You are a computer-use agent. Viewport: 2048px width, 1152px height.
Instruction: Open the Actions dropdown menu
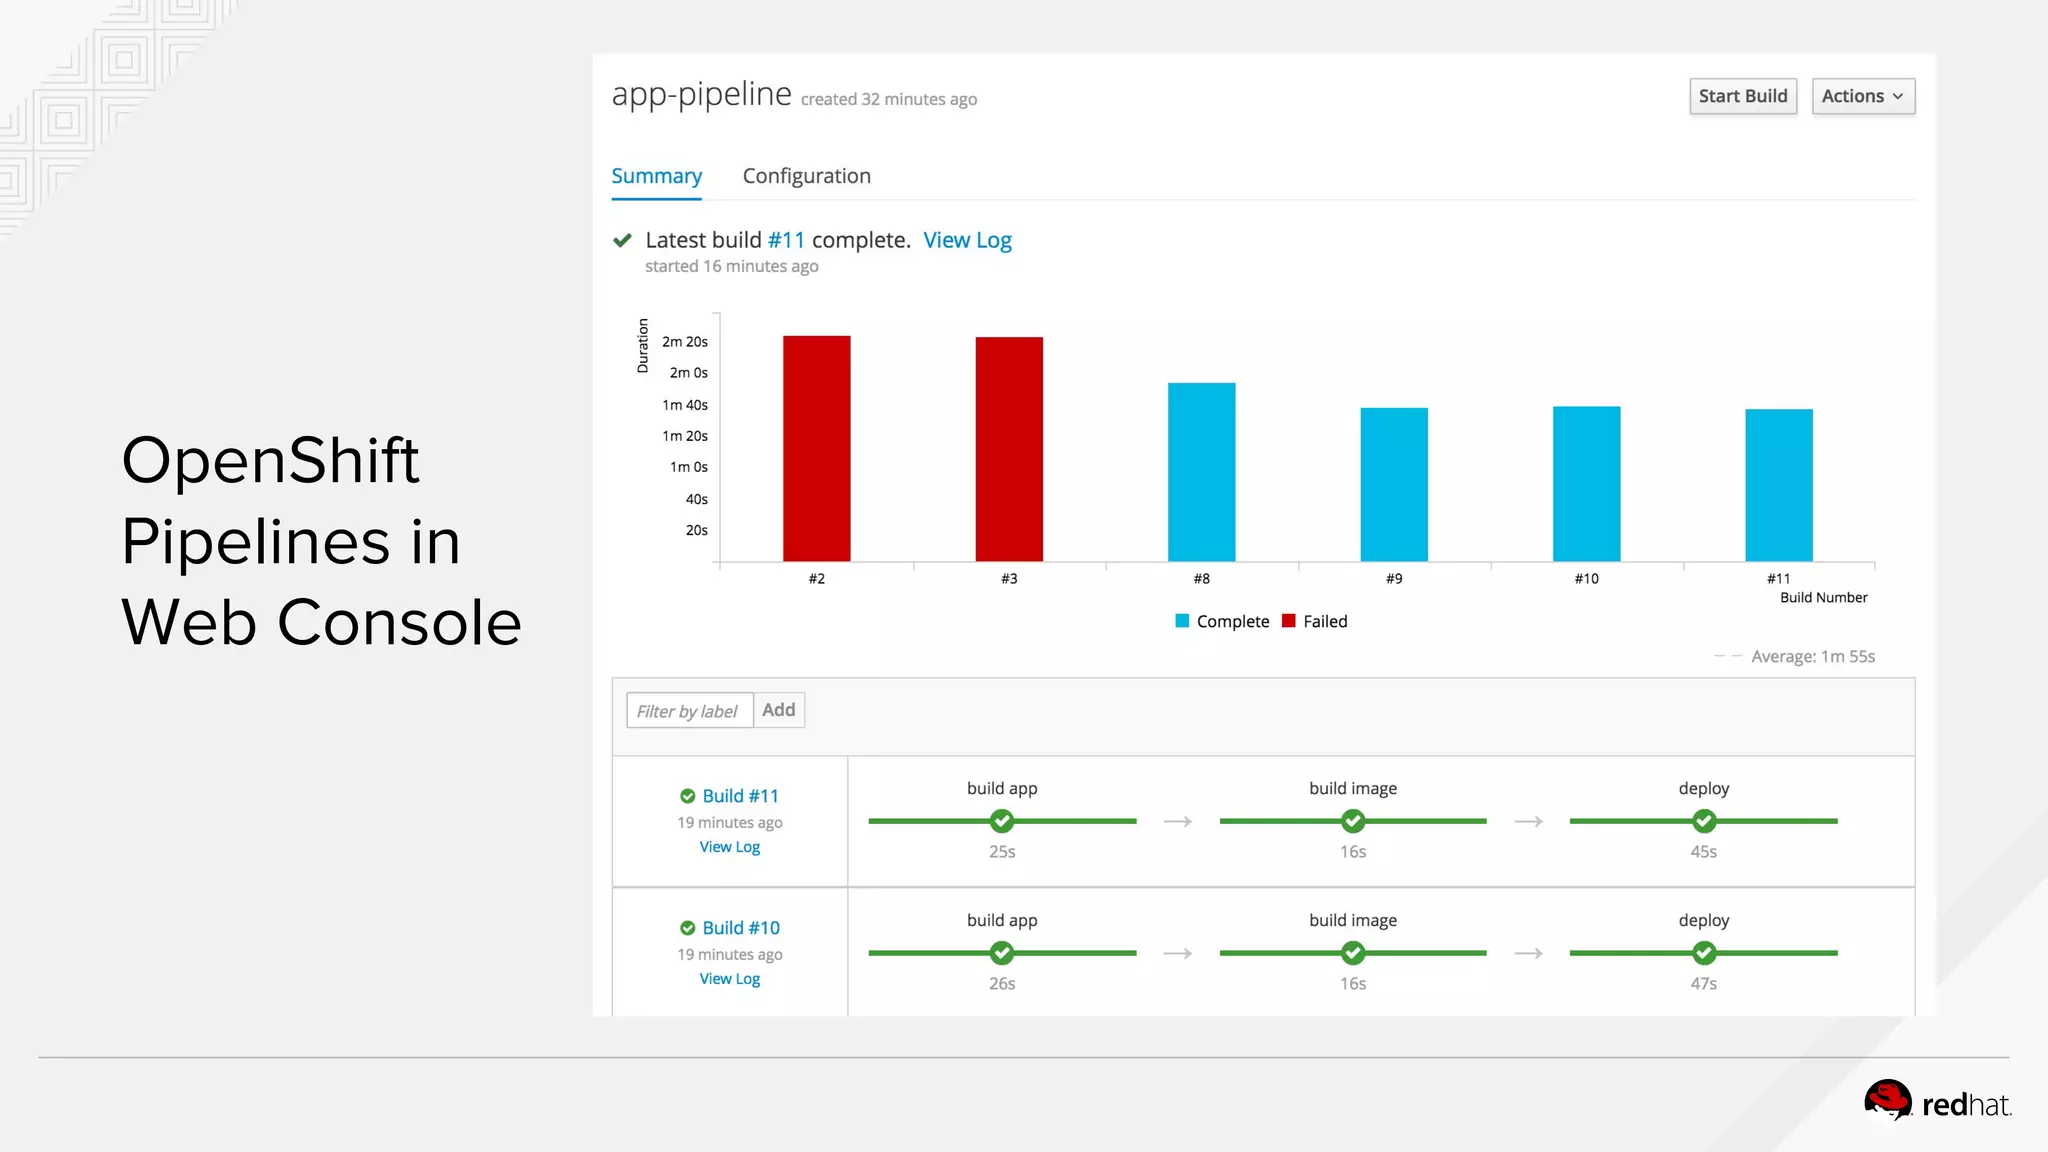[1862, 96]
